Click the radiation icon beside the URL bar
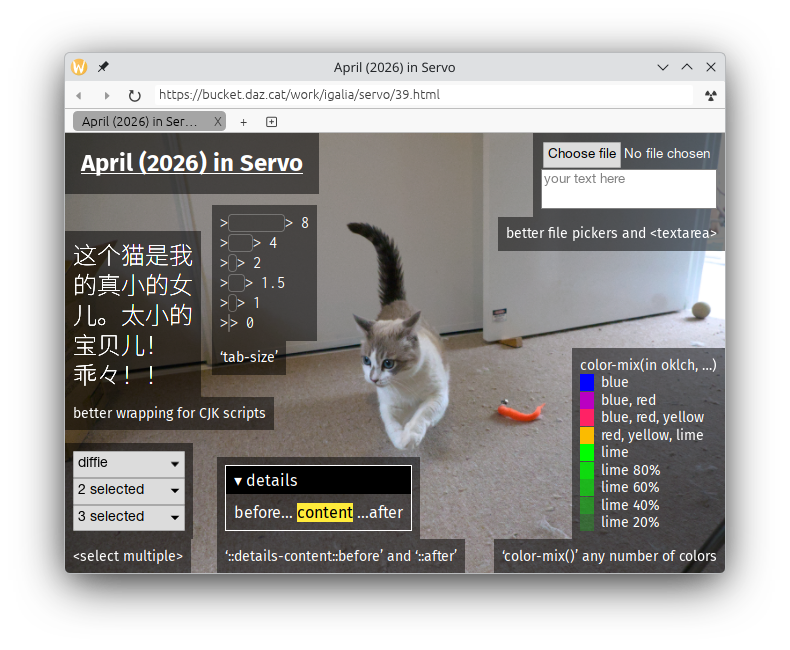Image resolution: width=790 pixels, height=650 pixels. point(711,95)
